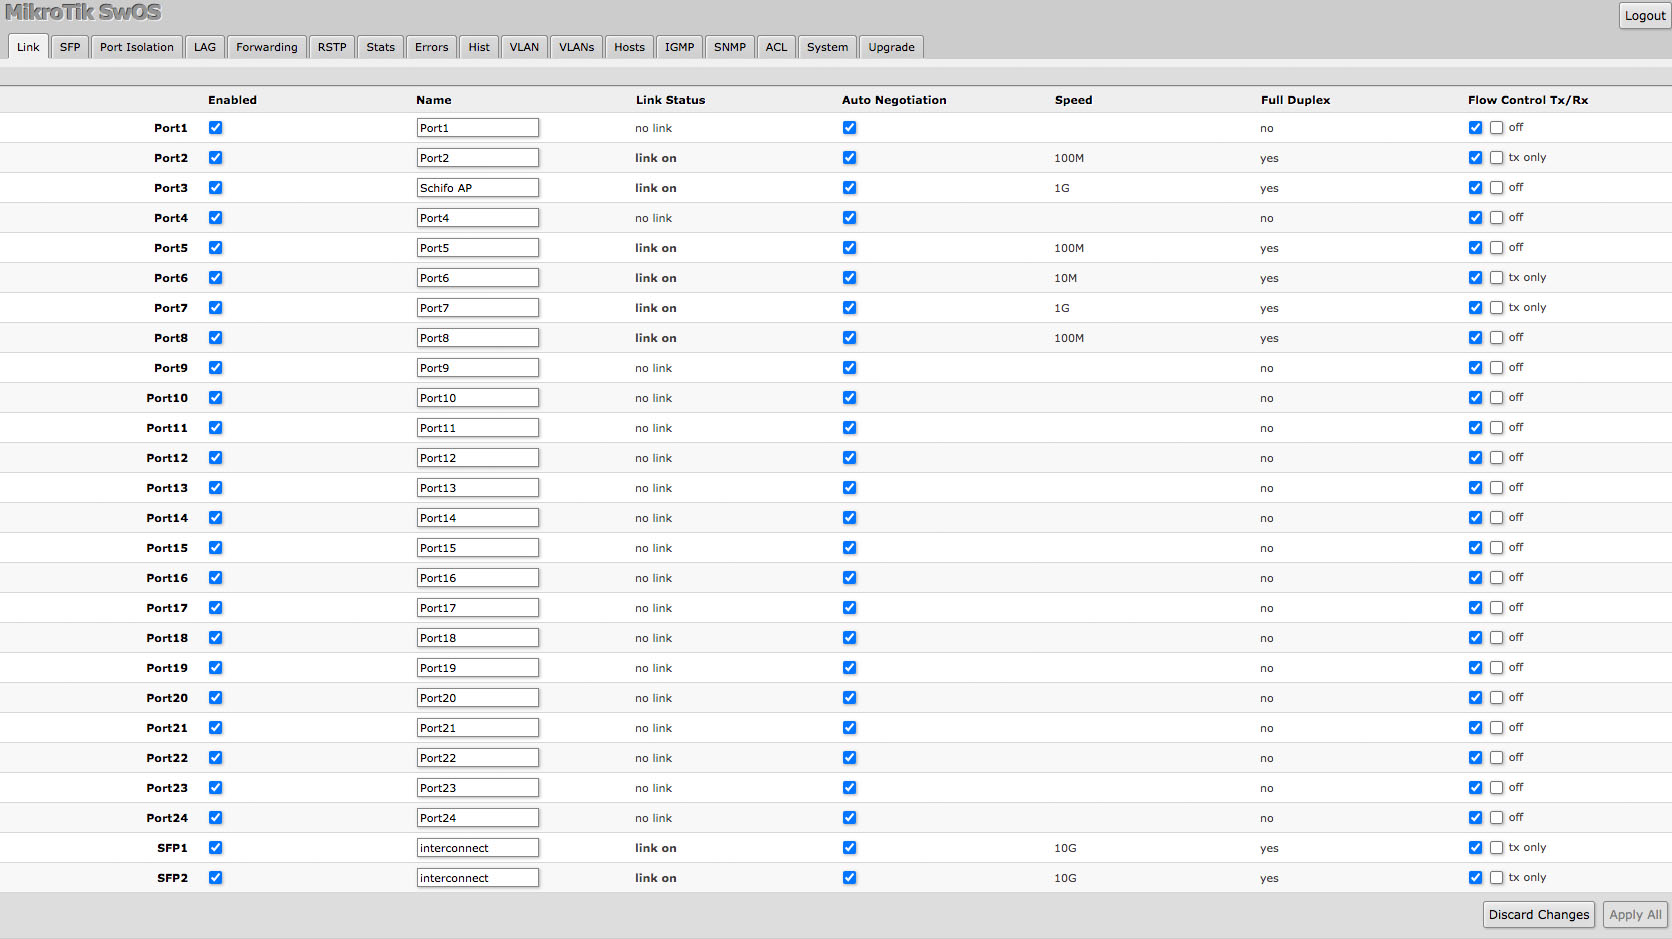Toggle Enabled checkbox for Port11

tap(216, 428)
